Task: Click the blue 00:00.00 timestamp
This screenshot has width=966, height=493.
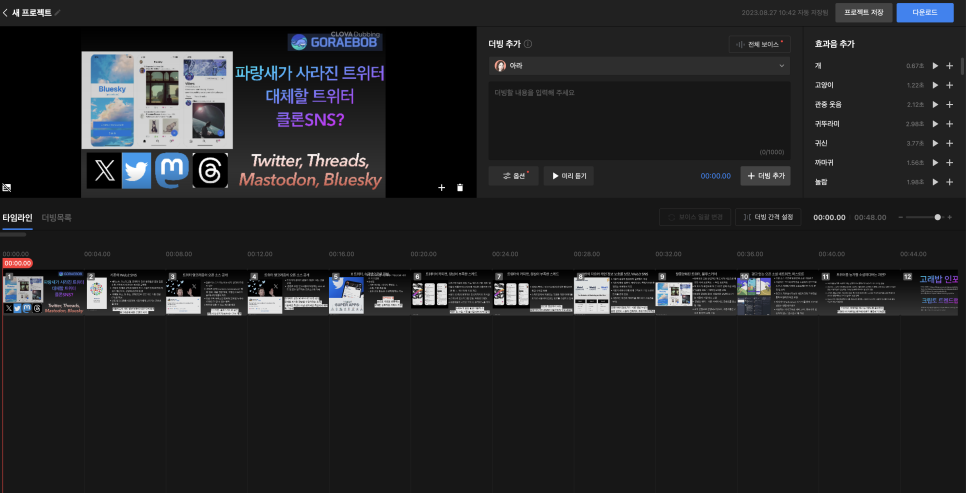Action: point(715,176)
